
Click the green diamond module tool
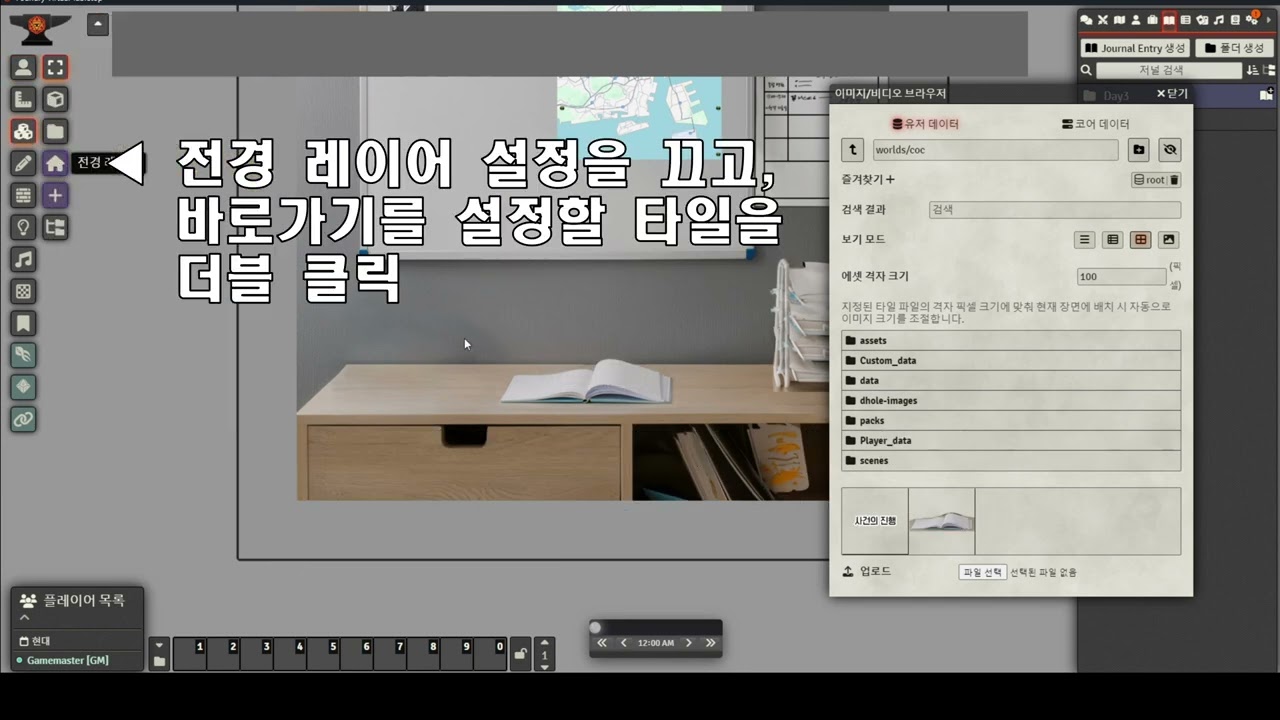pyautogui.click(x=24, y=387)
